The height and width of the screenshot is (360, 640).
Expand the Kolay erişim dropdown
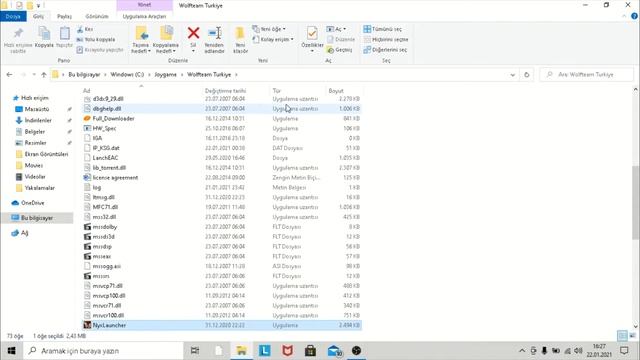click(x=273, y=40)
